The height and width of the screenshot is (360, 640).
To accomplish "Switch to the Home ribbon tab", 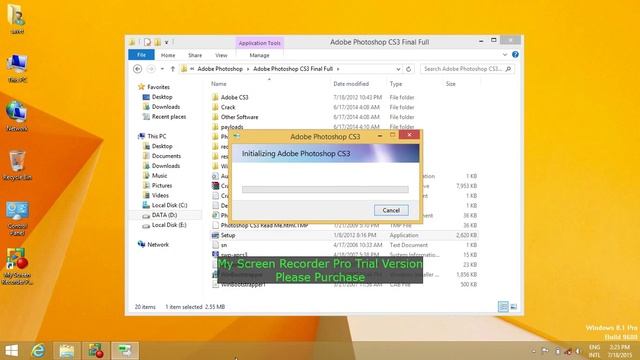I will tap(168, 55).
